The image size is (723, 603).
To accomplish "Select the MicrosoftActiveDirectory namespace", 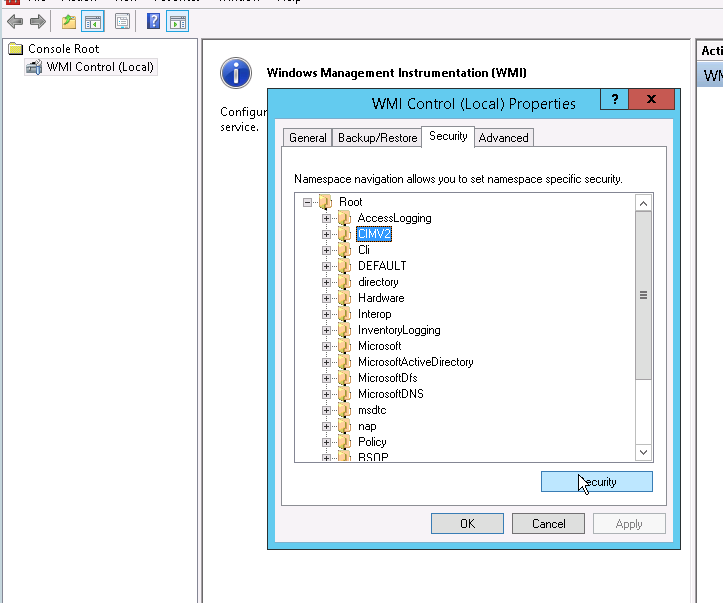I will [x=415, y=362].
